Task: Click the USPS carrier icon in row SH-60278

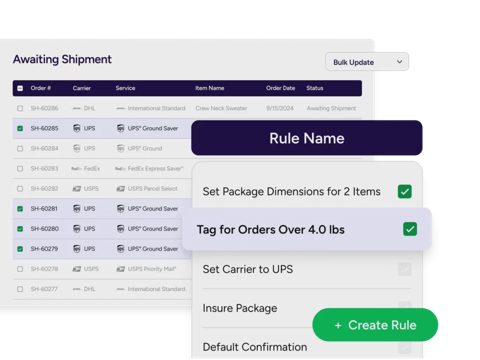Action: point(77,269)
